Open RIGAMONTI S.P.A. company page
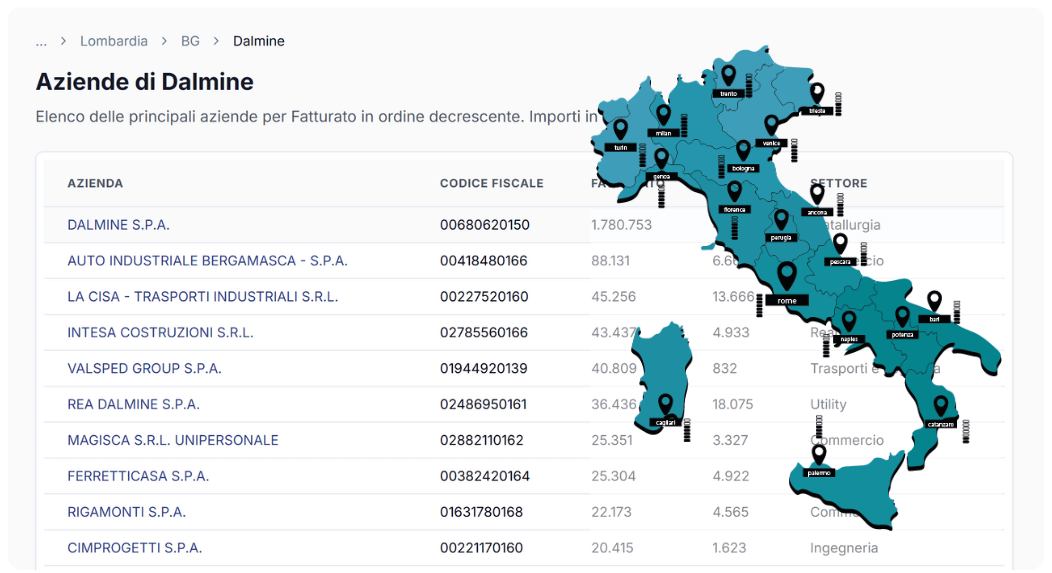This screenshot has height=573, width=1052. [x=126, y=512]
